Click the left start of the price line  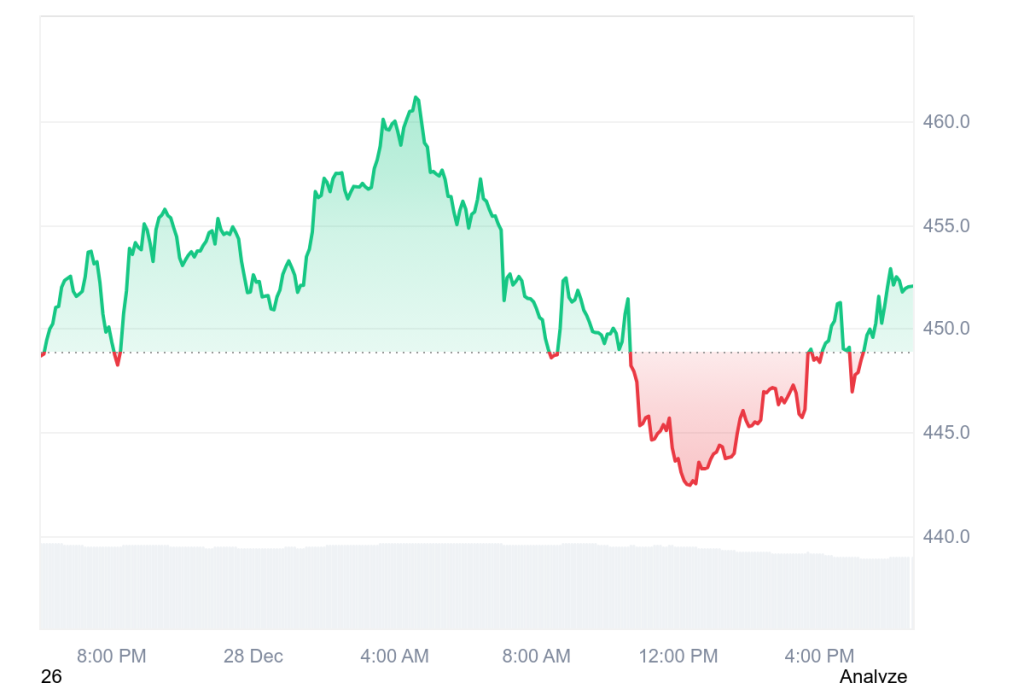coord(42,354)
